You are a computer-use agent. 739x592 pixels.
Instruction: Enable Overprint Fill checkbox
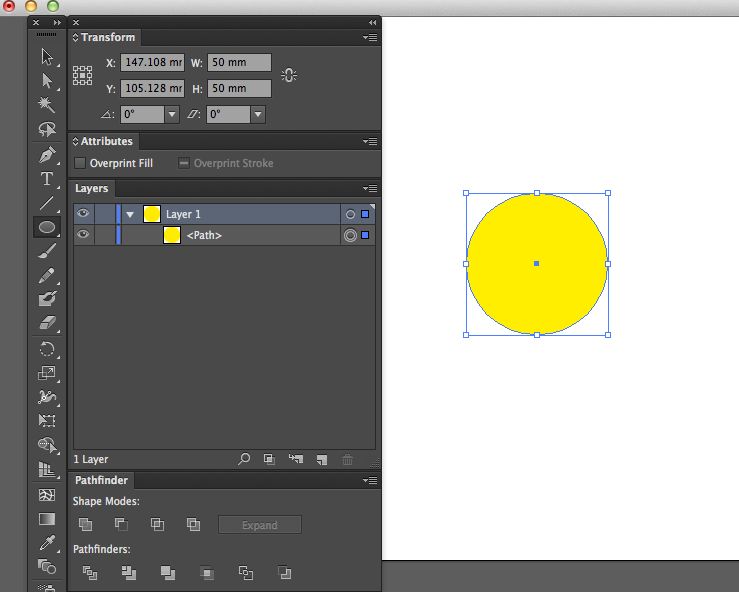80,163
